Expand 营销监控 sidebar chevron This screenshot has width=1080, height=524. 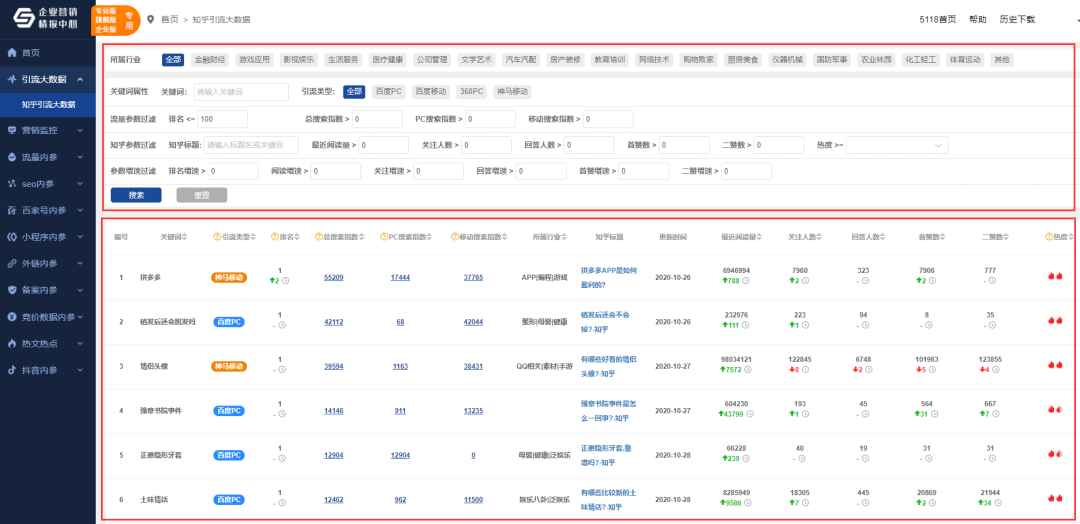click(x=80, y=130)
